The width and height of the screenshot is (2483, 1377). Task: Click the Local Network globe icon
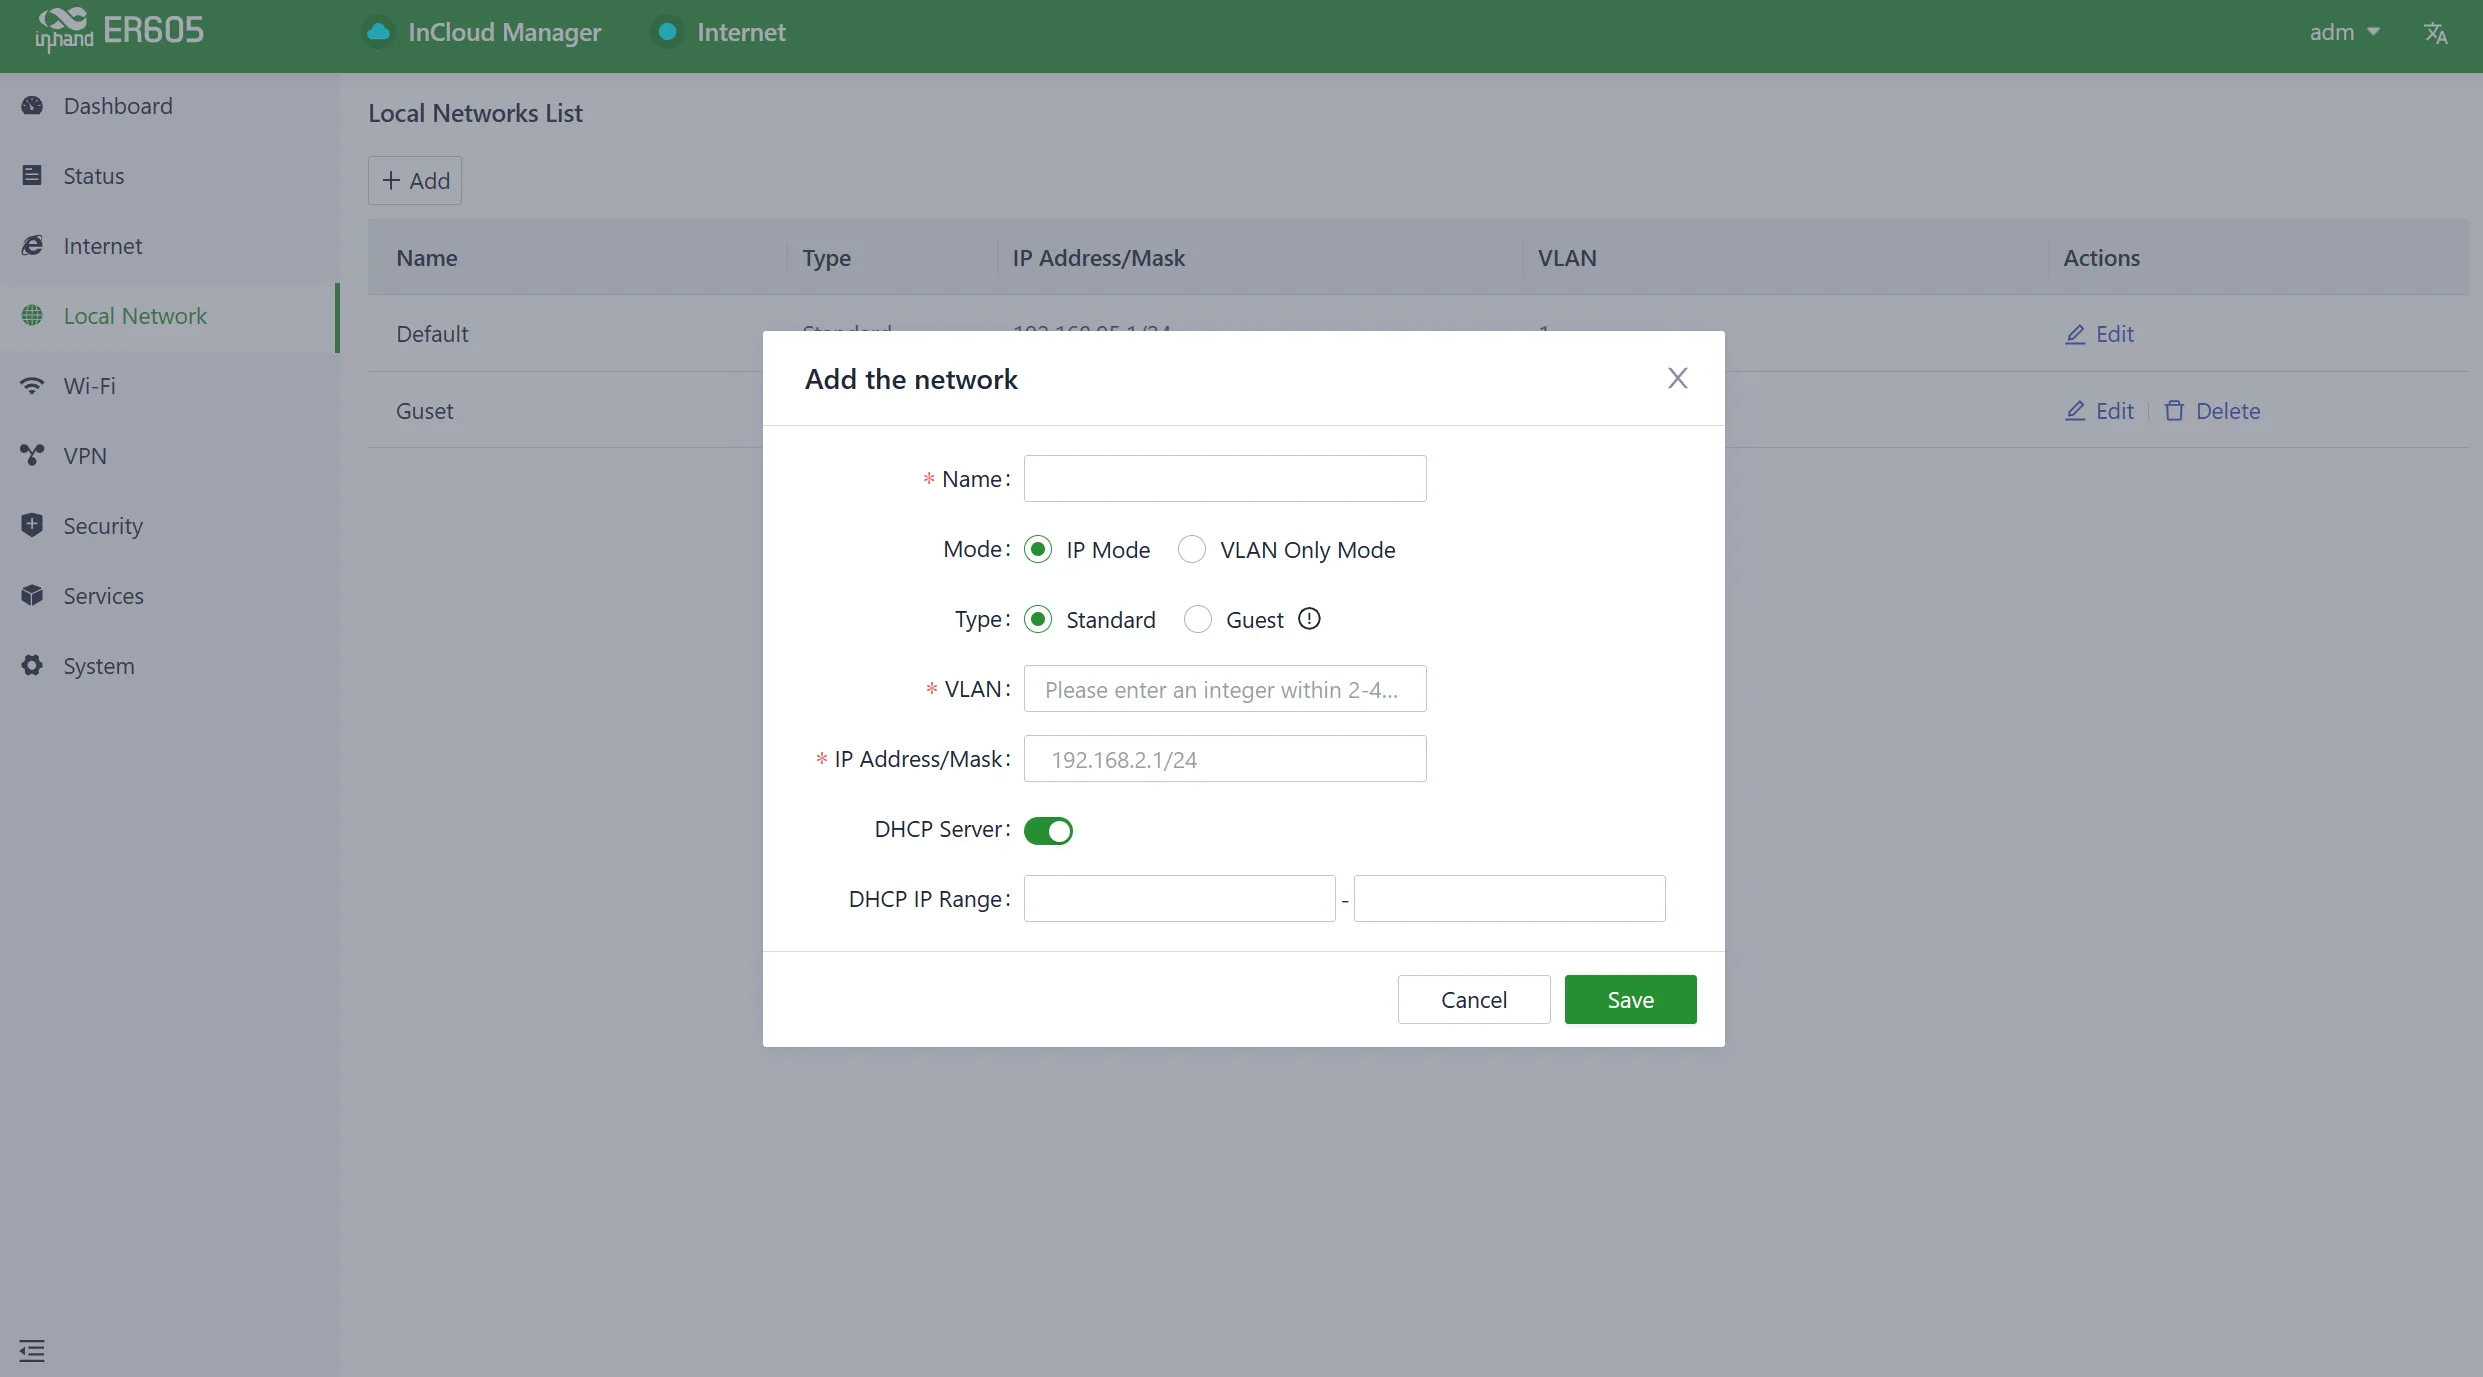pos(32,316)
